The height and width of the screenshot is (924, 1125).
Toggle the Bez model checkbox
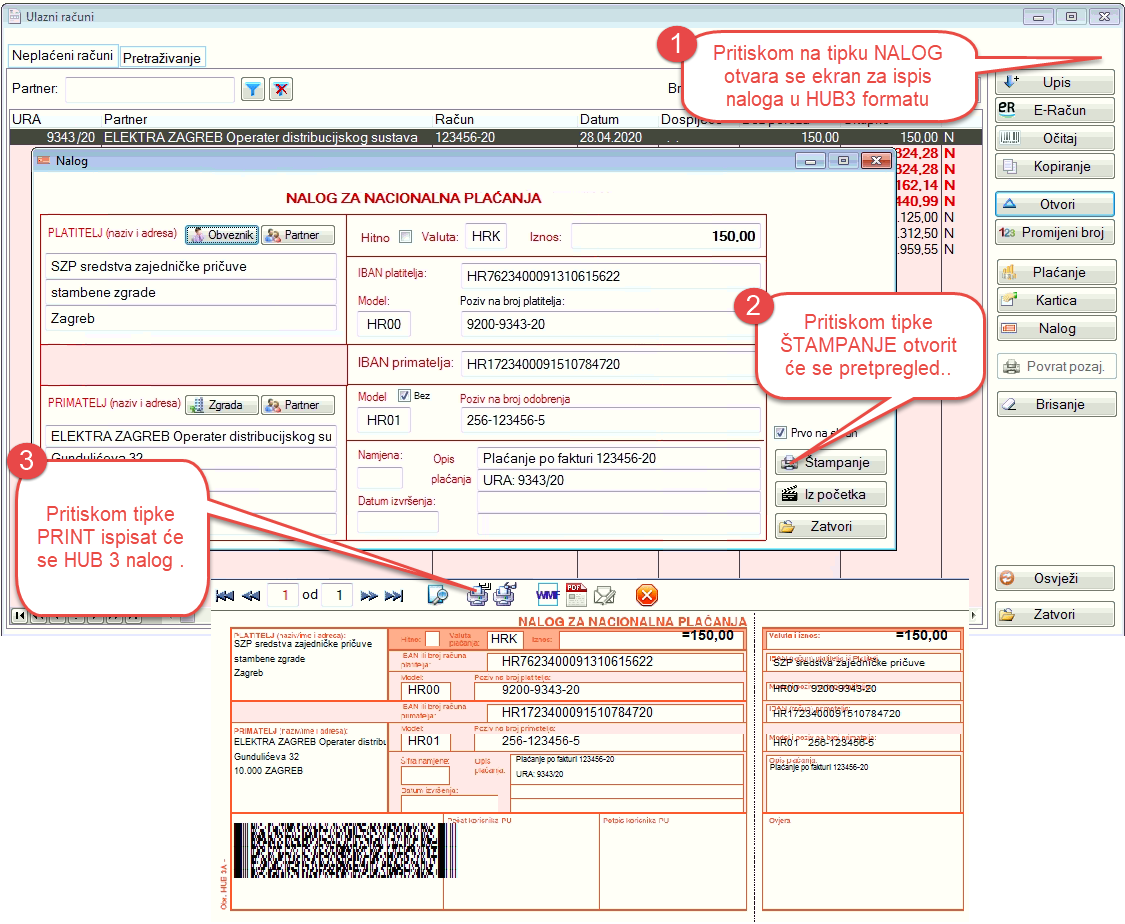pos(404,396)
